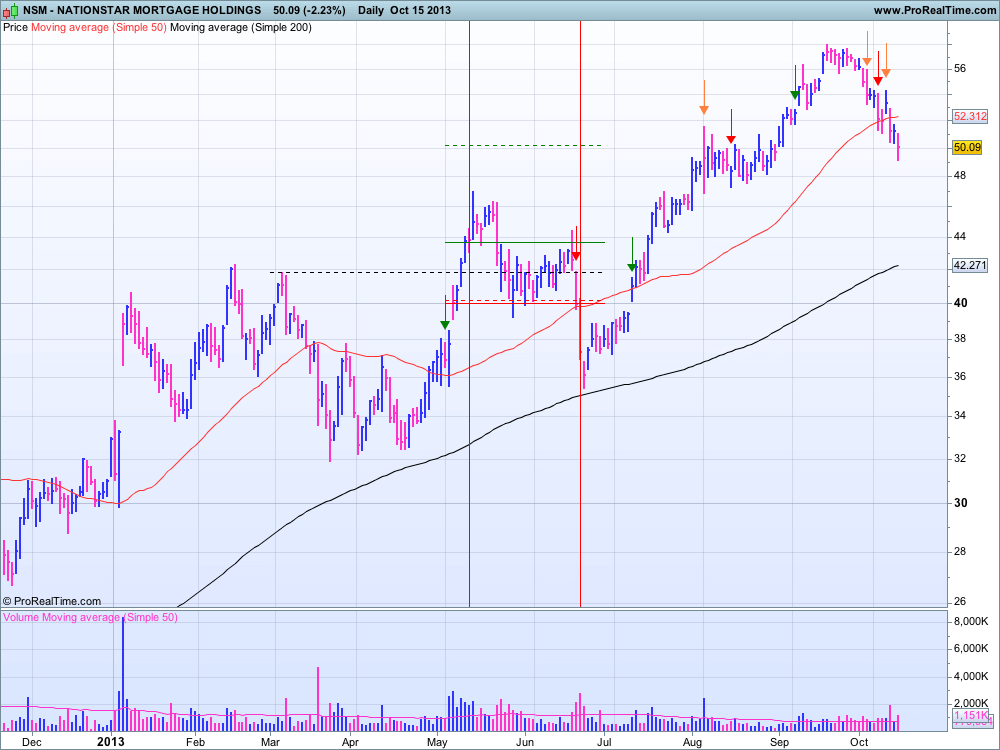The height and width of the screenshot is (750, 1000).
Task: Click the 8,000K volume axis label
Action: tap(973, 621)
